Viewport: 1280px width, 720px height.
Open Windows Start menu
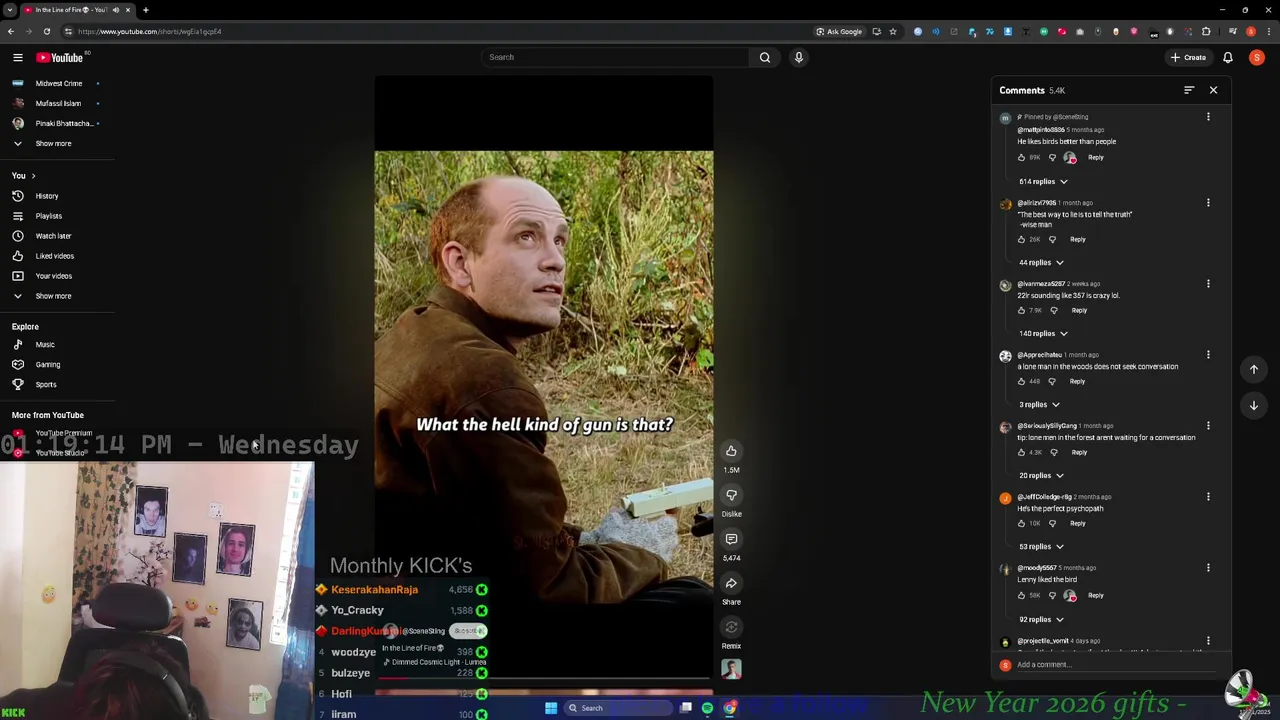(550, 708)
